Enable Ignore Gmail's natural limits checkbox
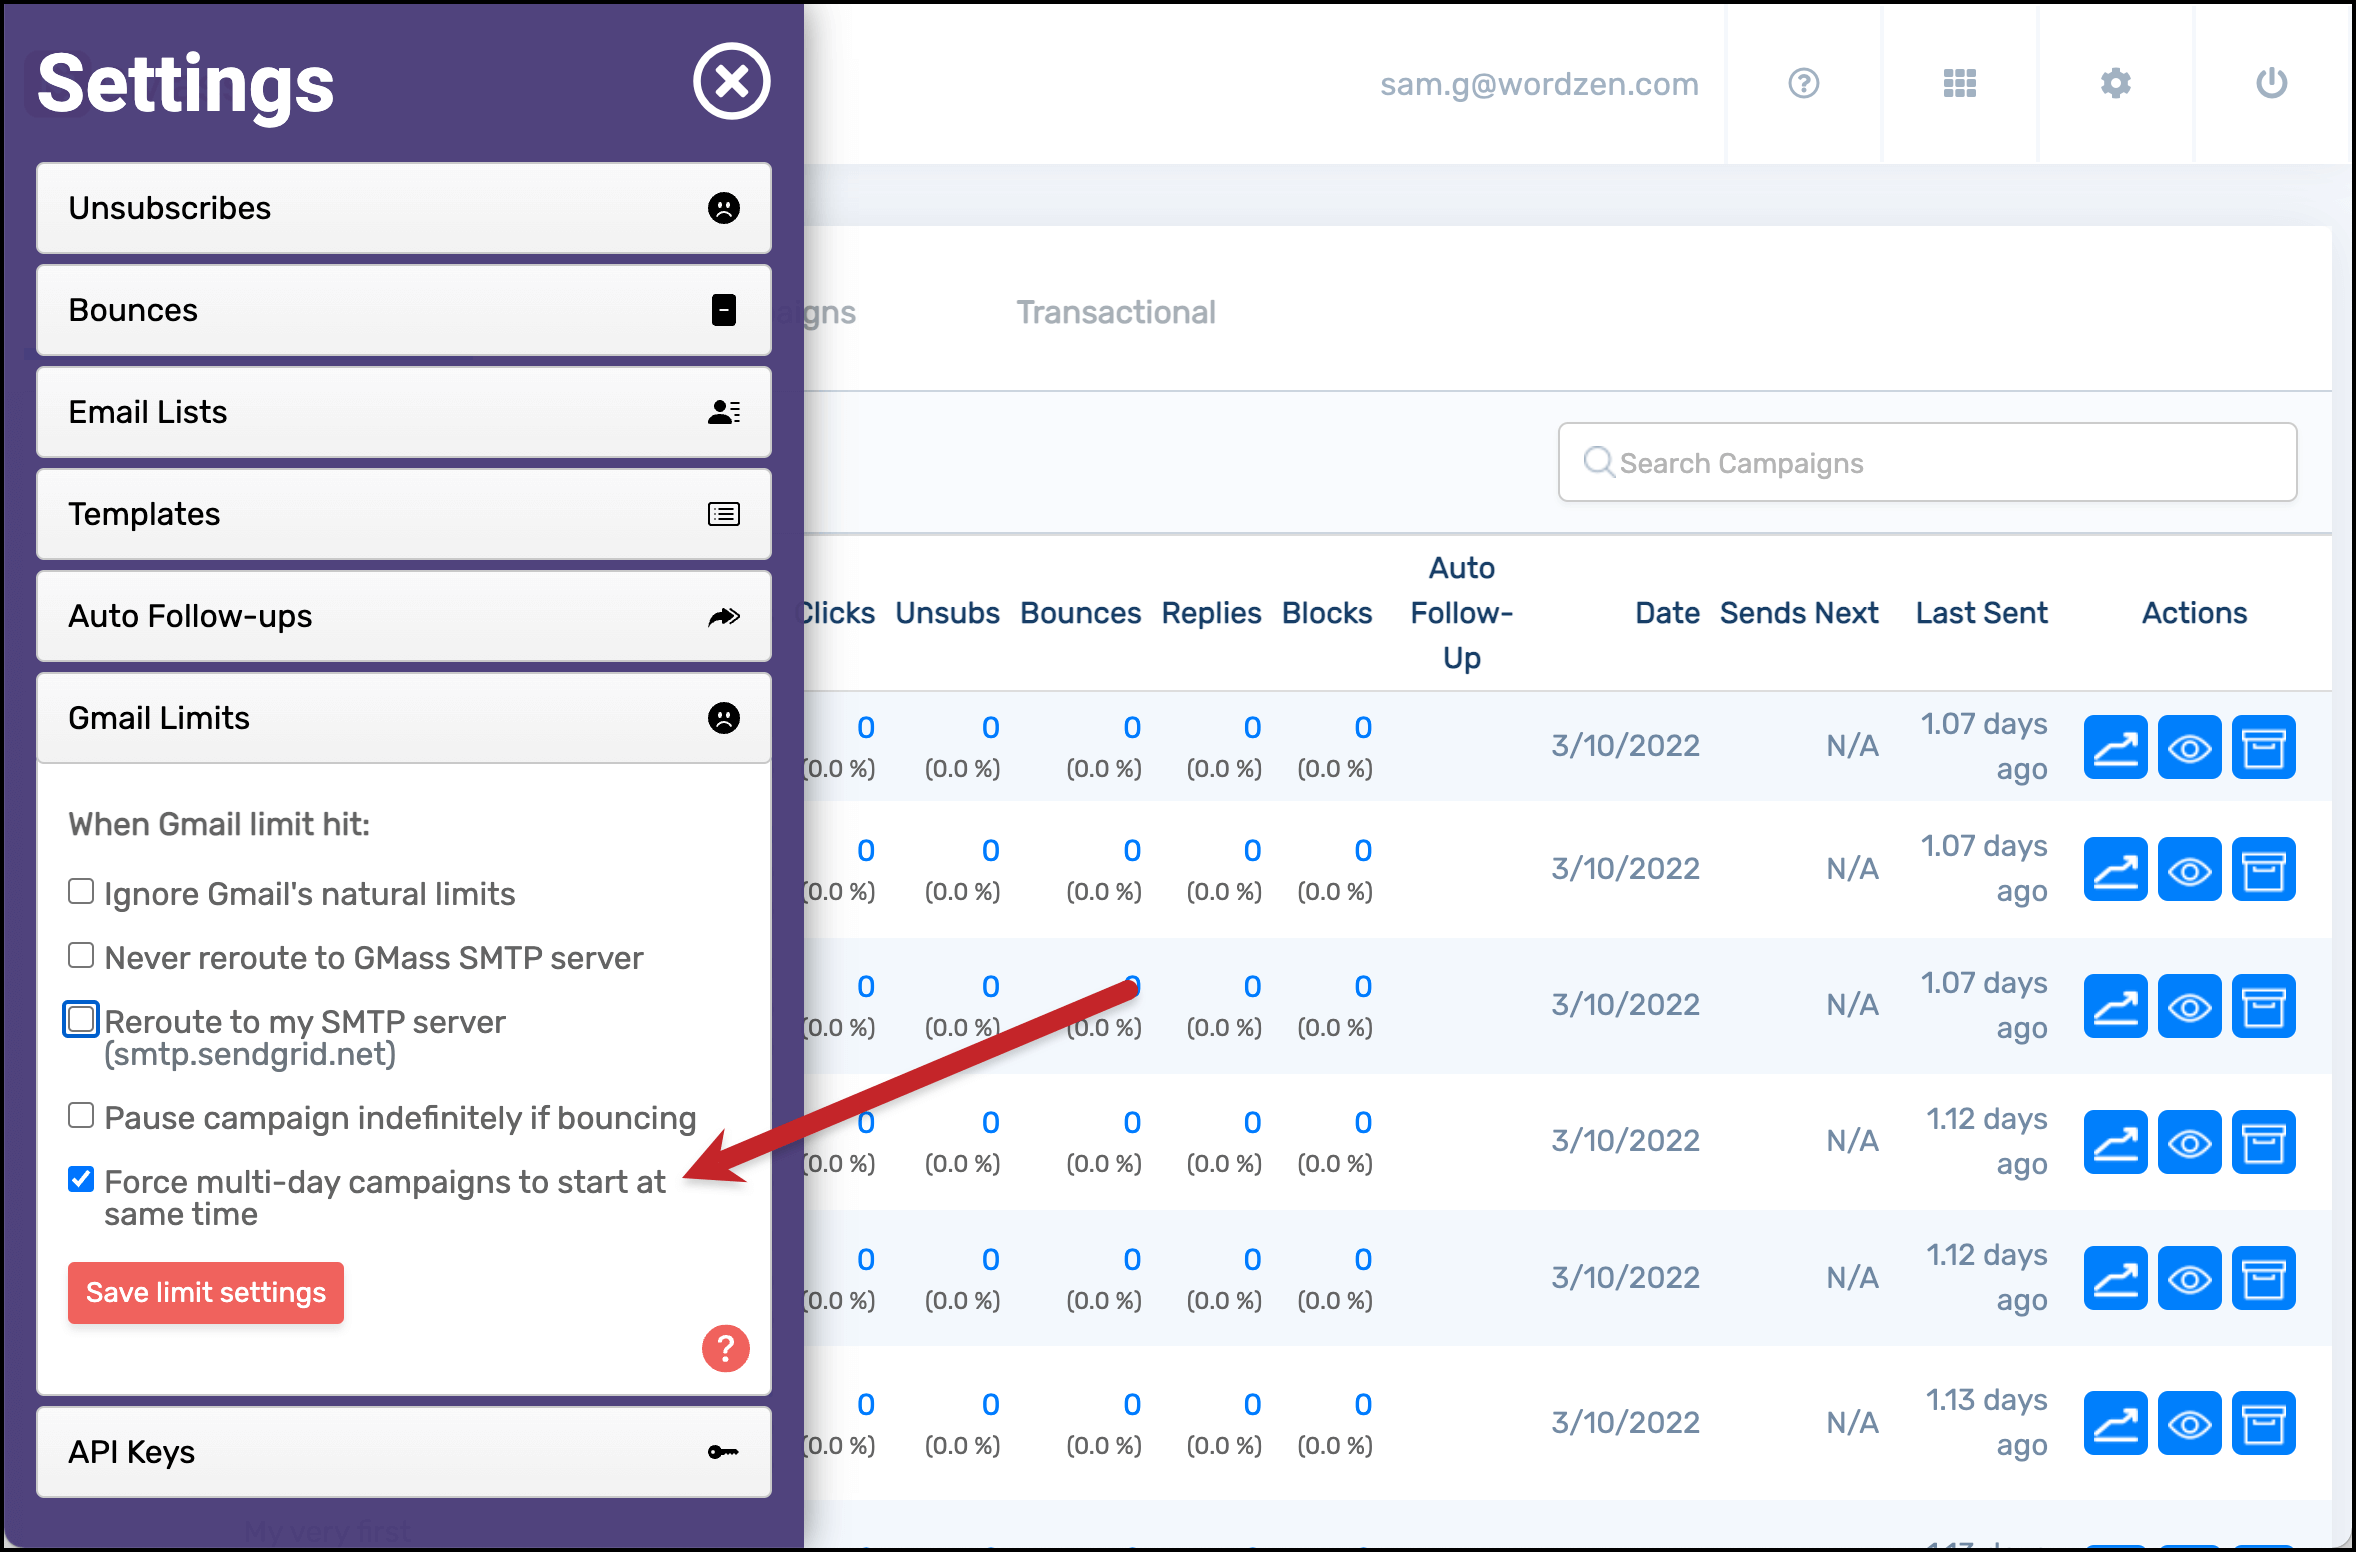The width and height of the screenshot is (2356, 1552). pyautogui.click(x=81, y=891)
